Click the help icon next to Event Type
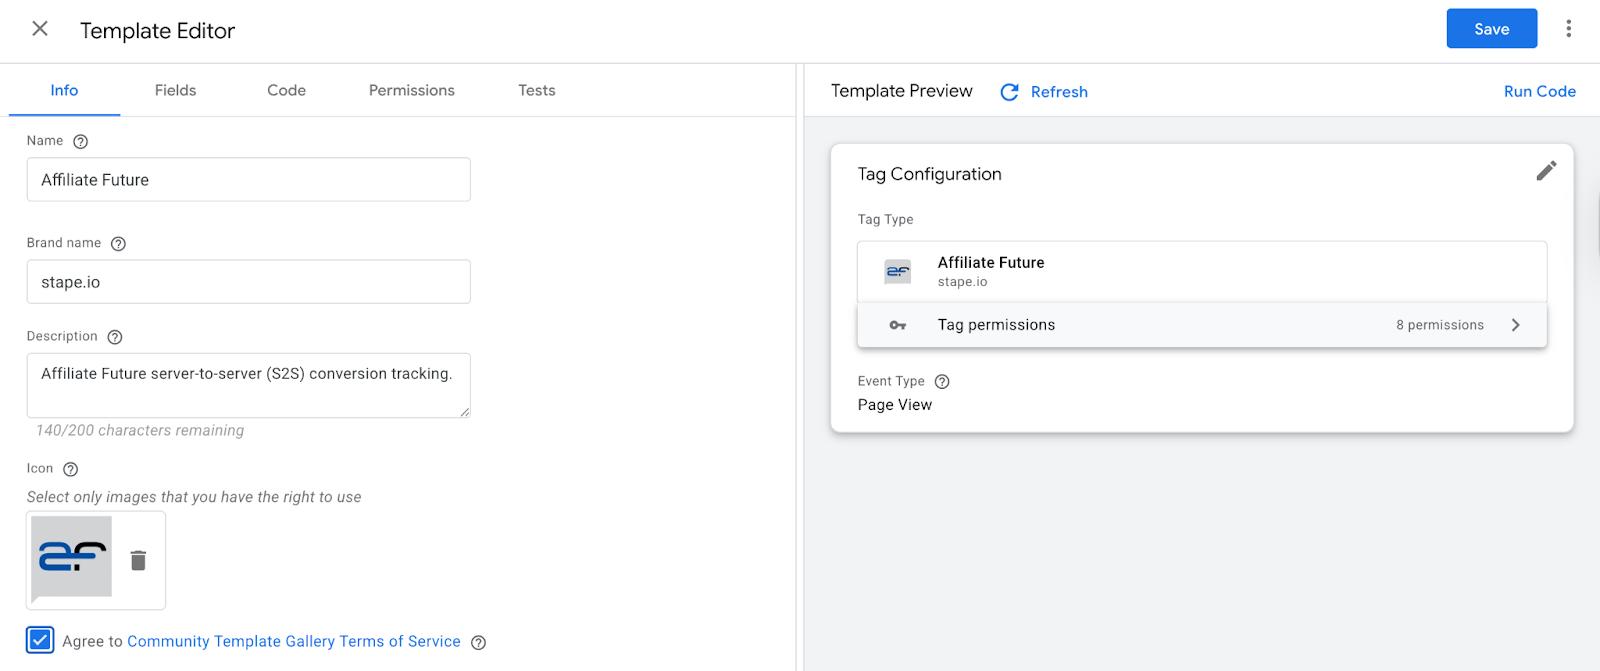This screenshot has width=1600, height=671. click(x=942, y=382)
